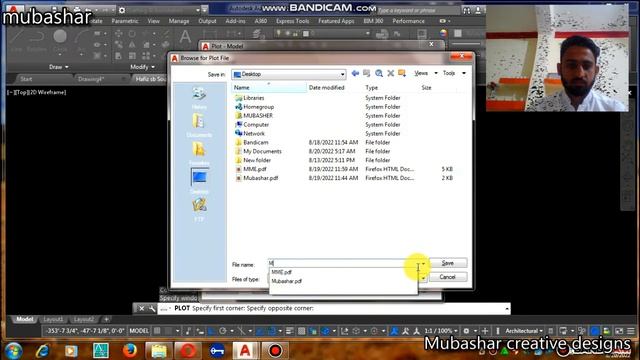Viewport: 640px width, 360px height.
Task: Click the Create New Folder icon
Action: (402, 73)
